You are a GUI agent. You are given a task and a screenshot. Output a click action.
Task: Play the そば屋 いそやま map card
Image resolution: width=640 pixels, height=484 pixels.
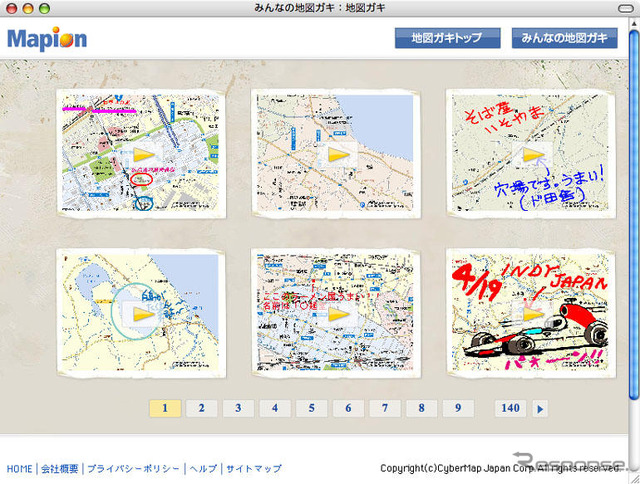coord(532,155)
